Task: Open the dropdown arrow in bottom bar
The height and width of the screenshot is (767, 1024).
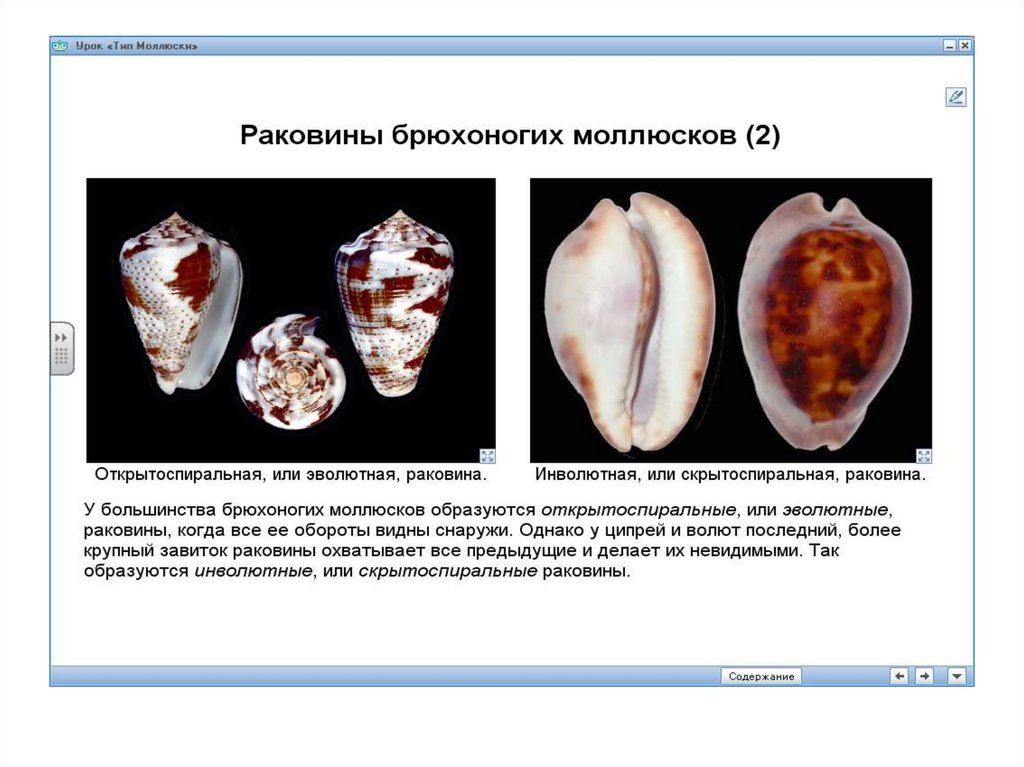Action: click(x=957, y=676)
